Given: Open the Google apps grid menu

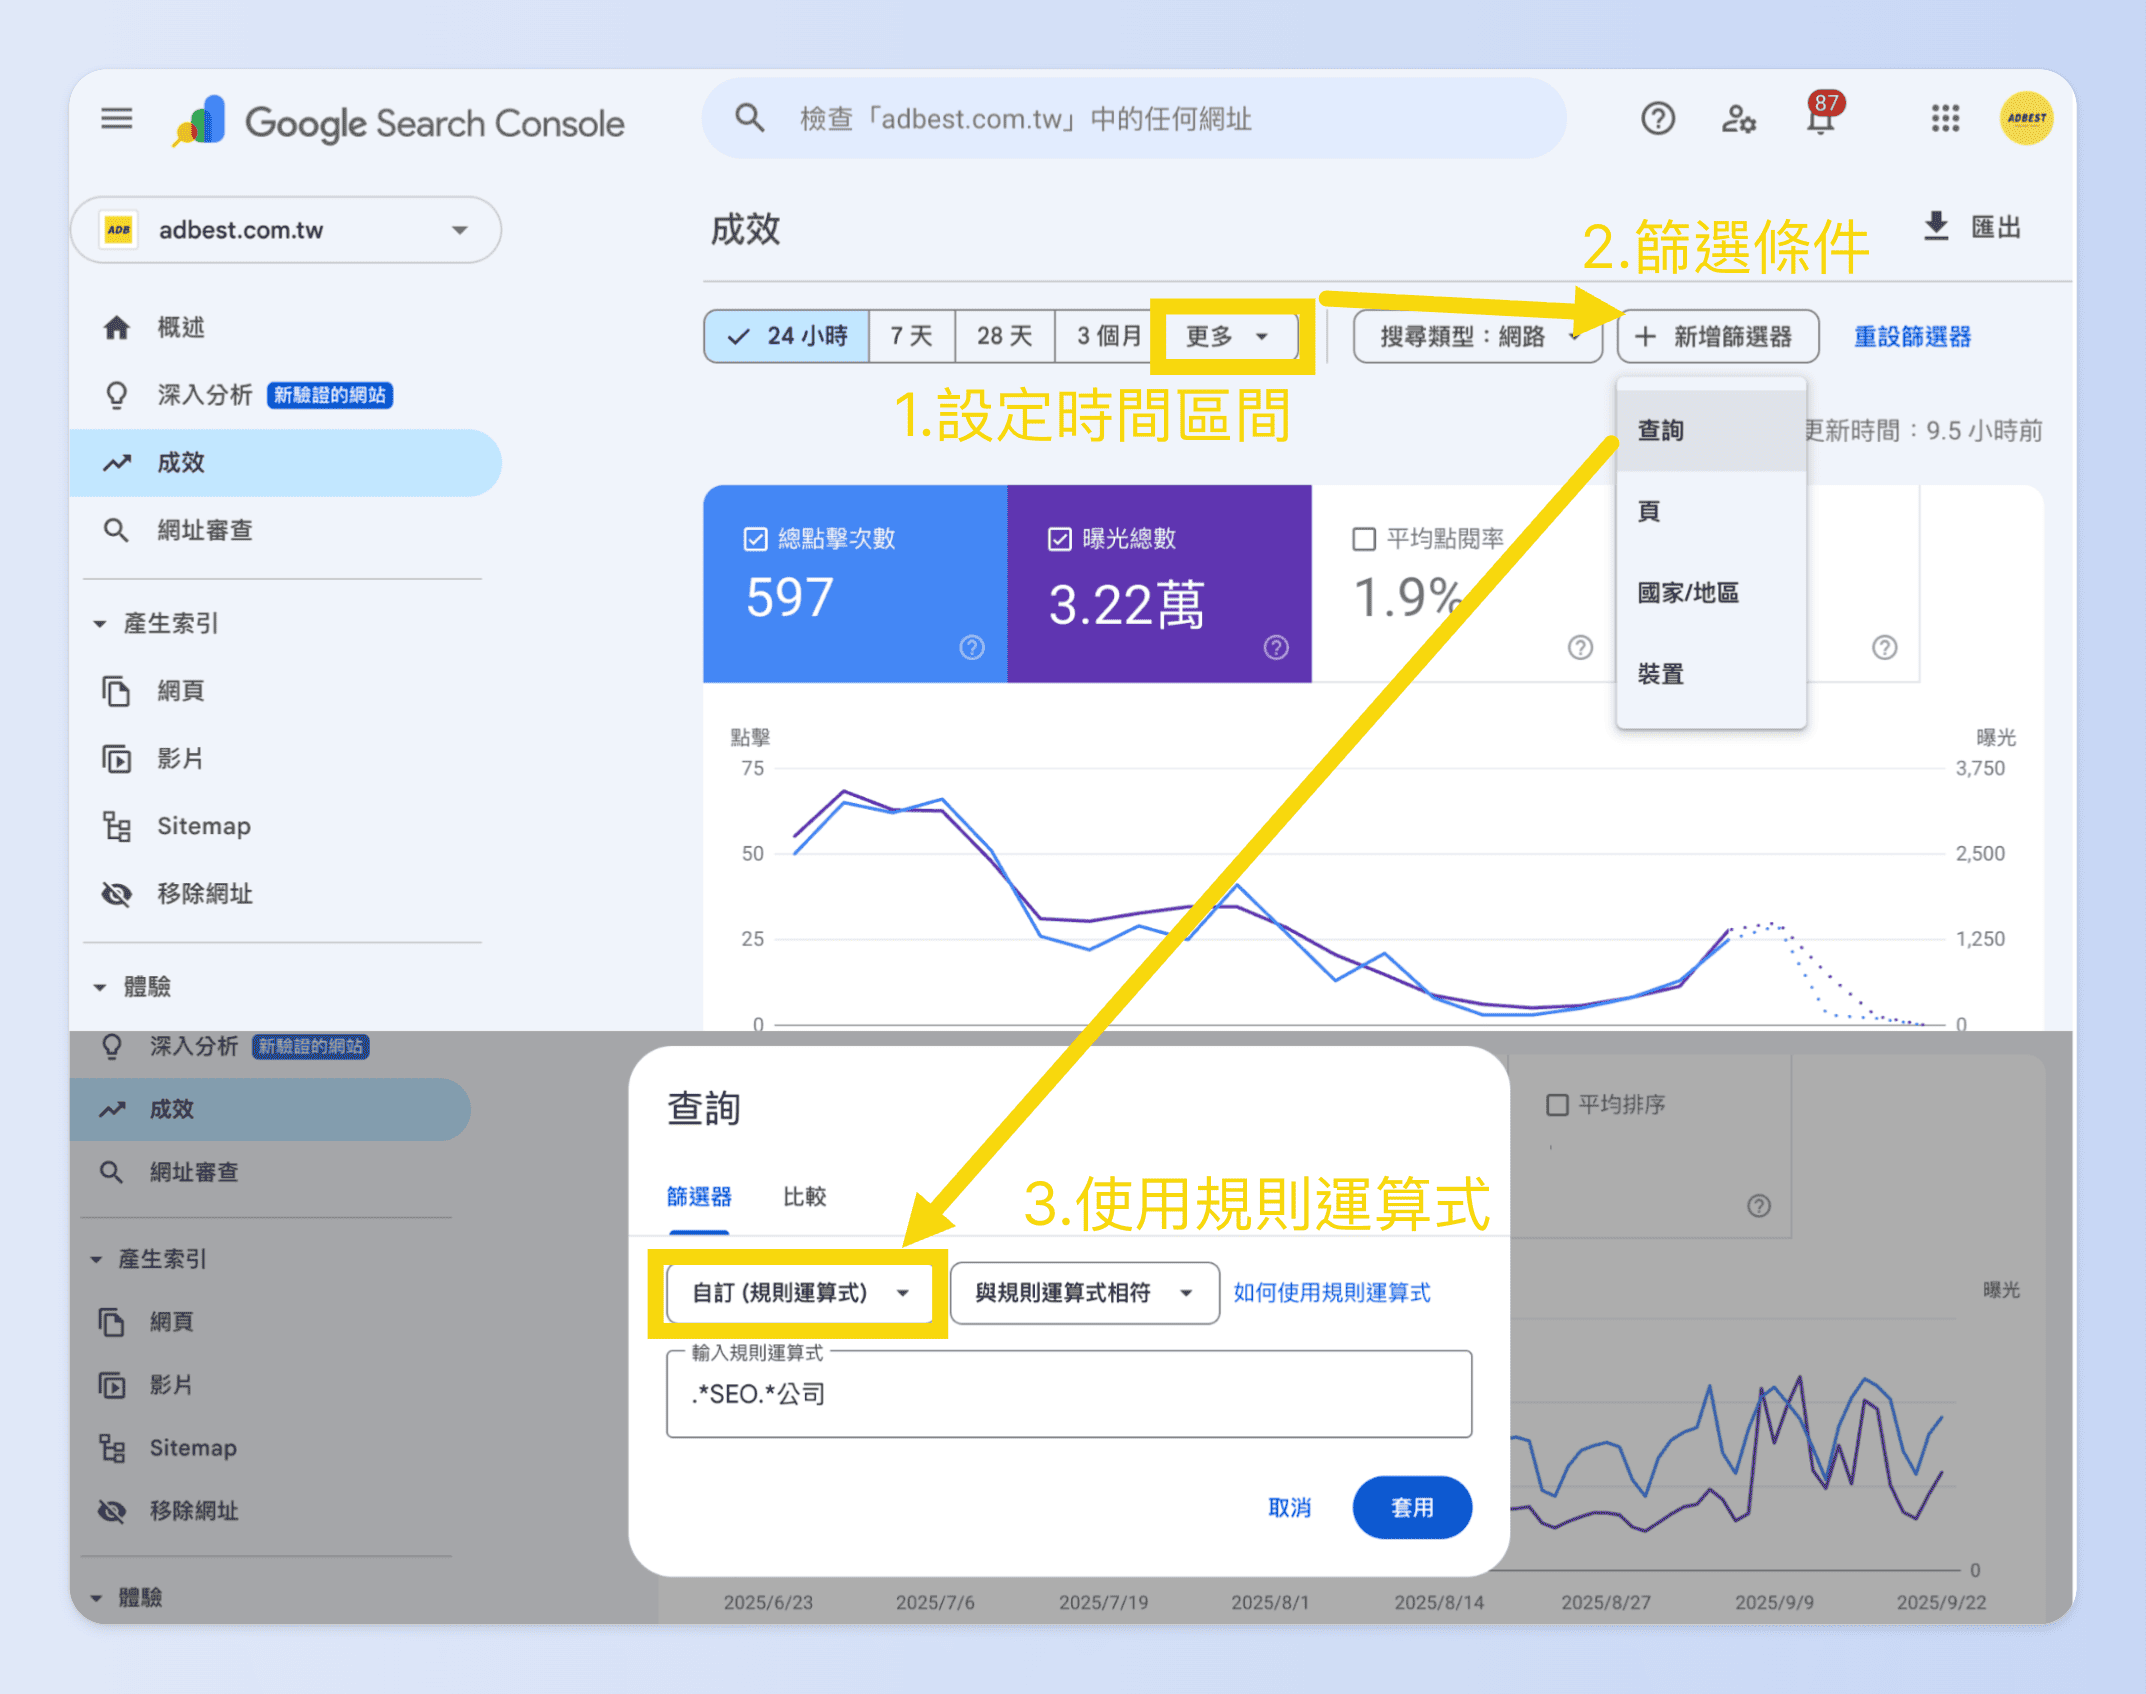Looking at the screenshot, I should click(1944, 118).
